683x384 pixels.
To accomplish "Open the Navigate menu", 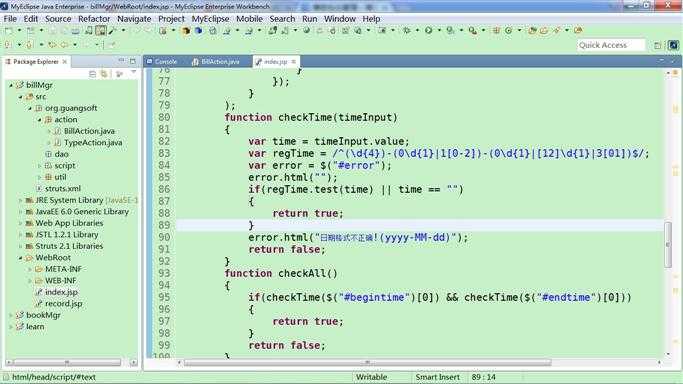I will pos(134,19).
